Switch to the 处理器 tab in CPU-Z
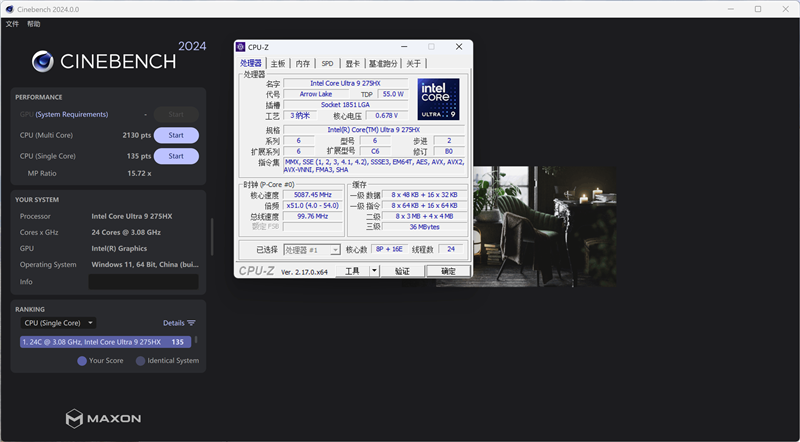This screenshot has height=442, width=800. coord(251,63)
